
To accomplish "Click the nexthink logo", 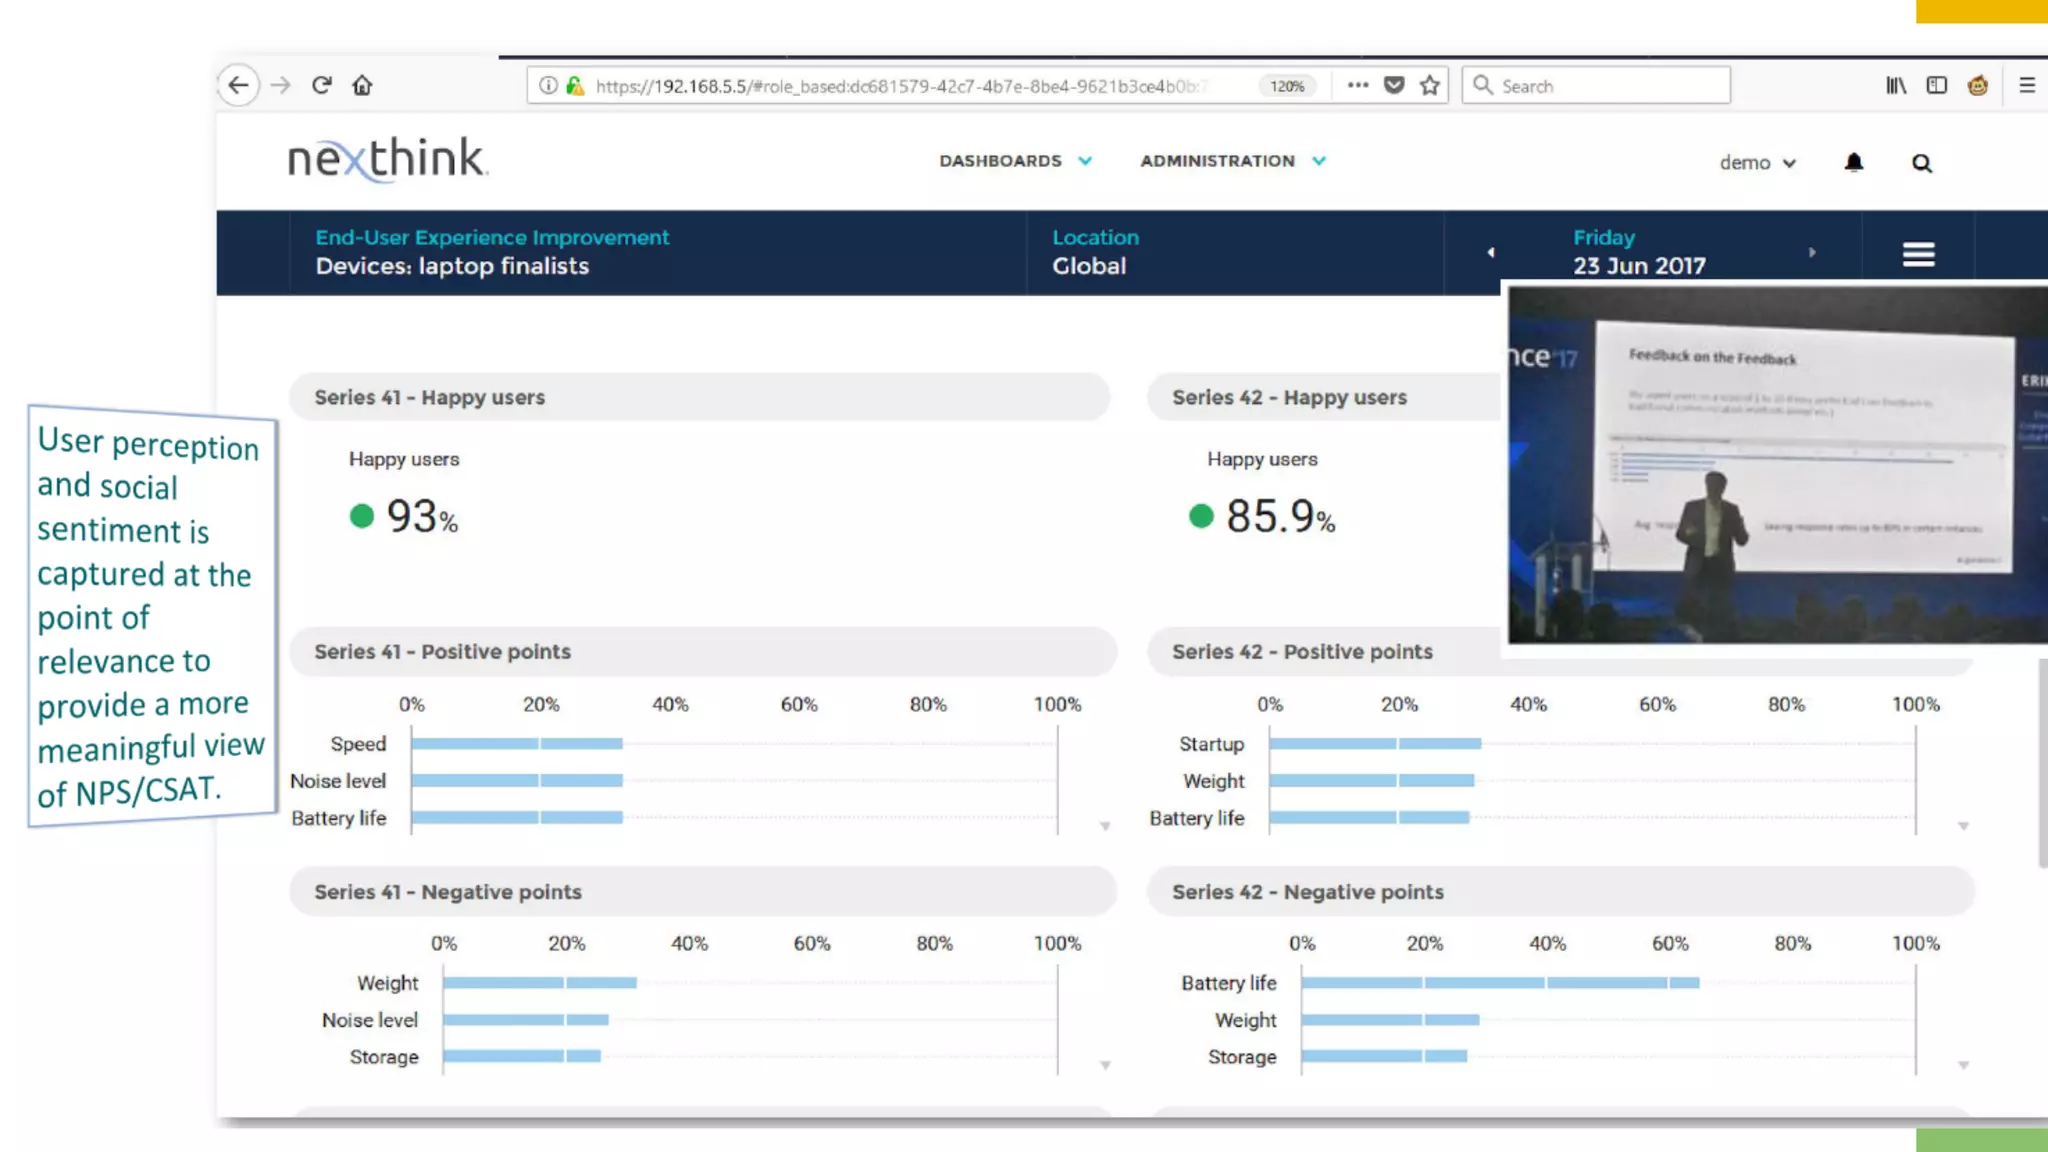I will pos(387,159).
